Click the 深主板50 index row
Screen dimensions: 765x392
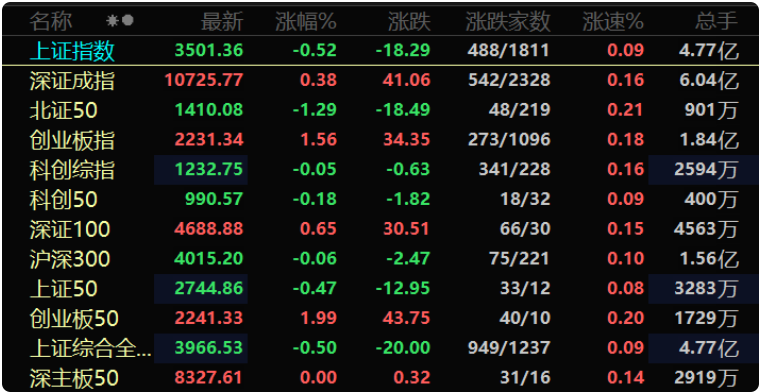pyautogui.click(x=381, y=377)
